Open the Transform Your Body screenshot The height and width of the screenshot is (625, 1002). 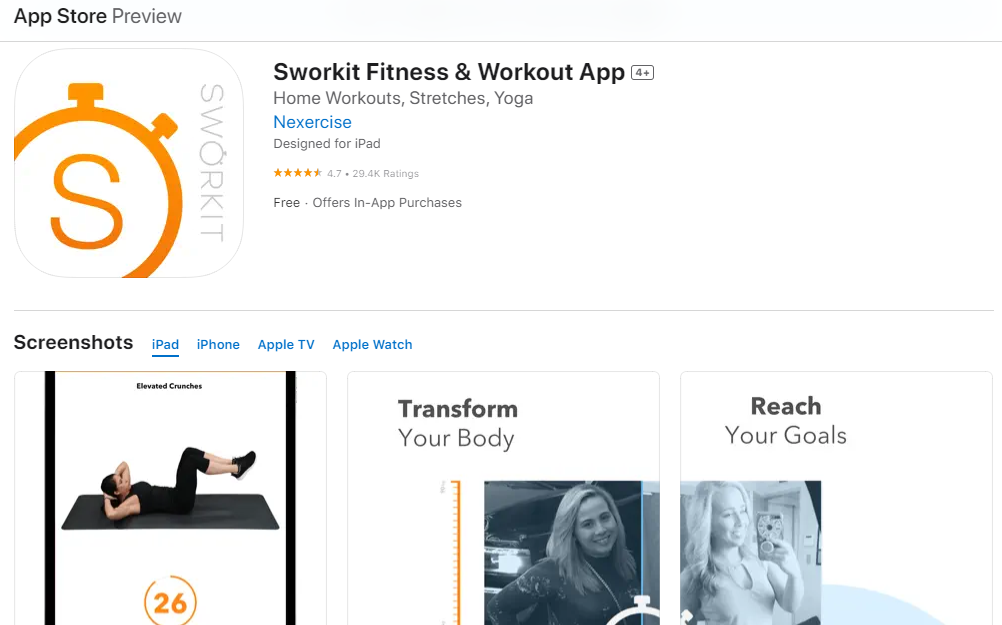coord(504,498)
